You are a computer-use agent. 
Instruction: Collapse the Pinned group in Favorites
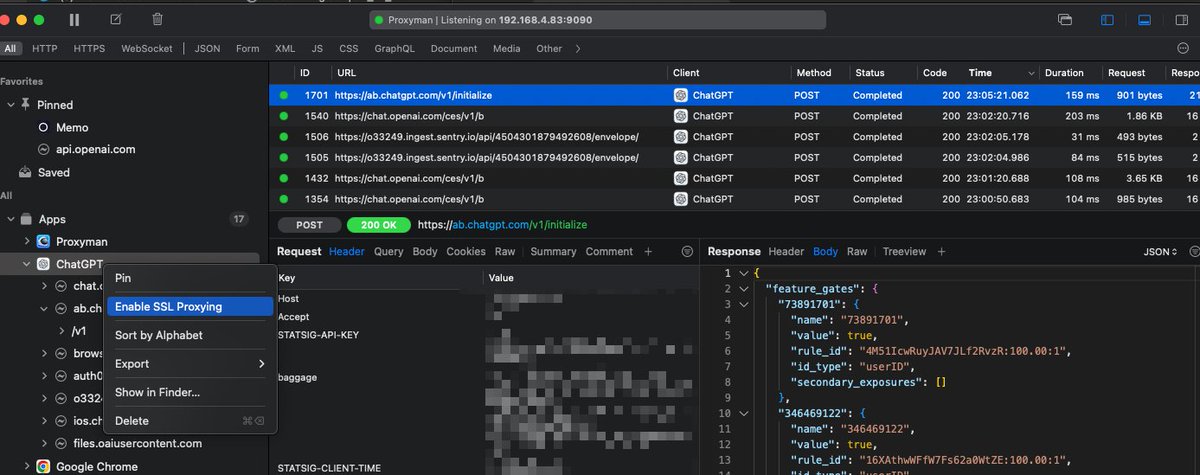[x=12, y=105]
